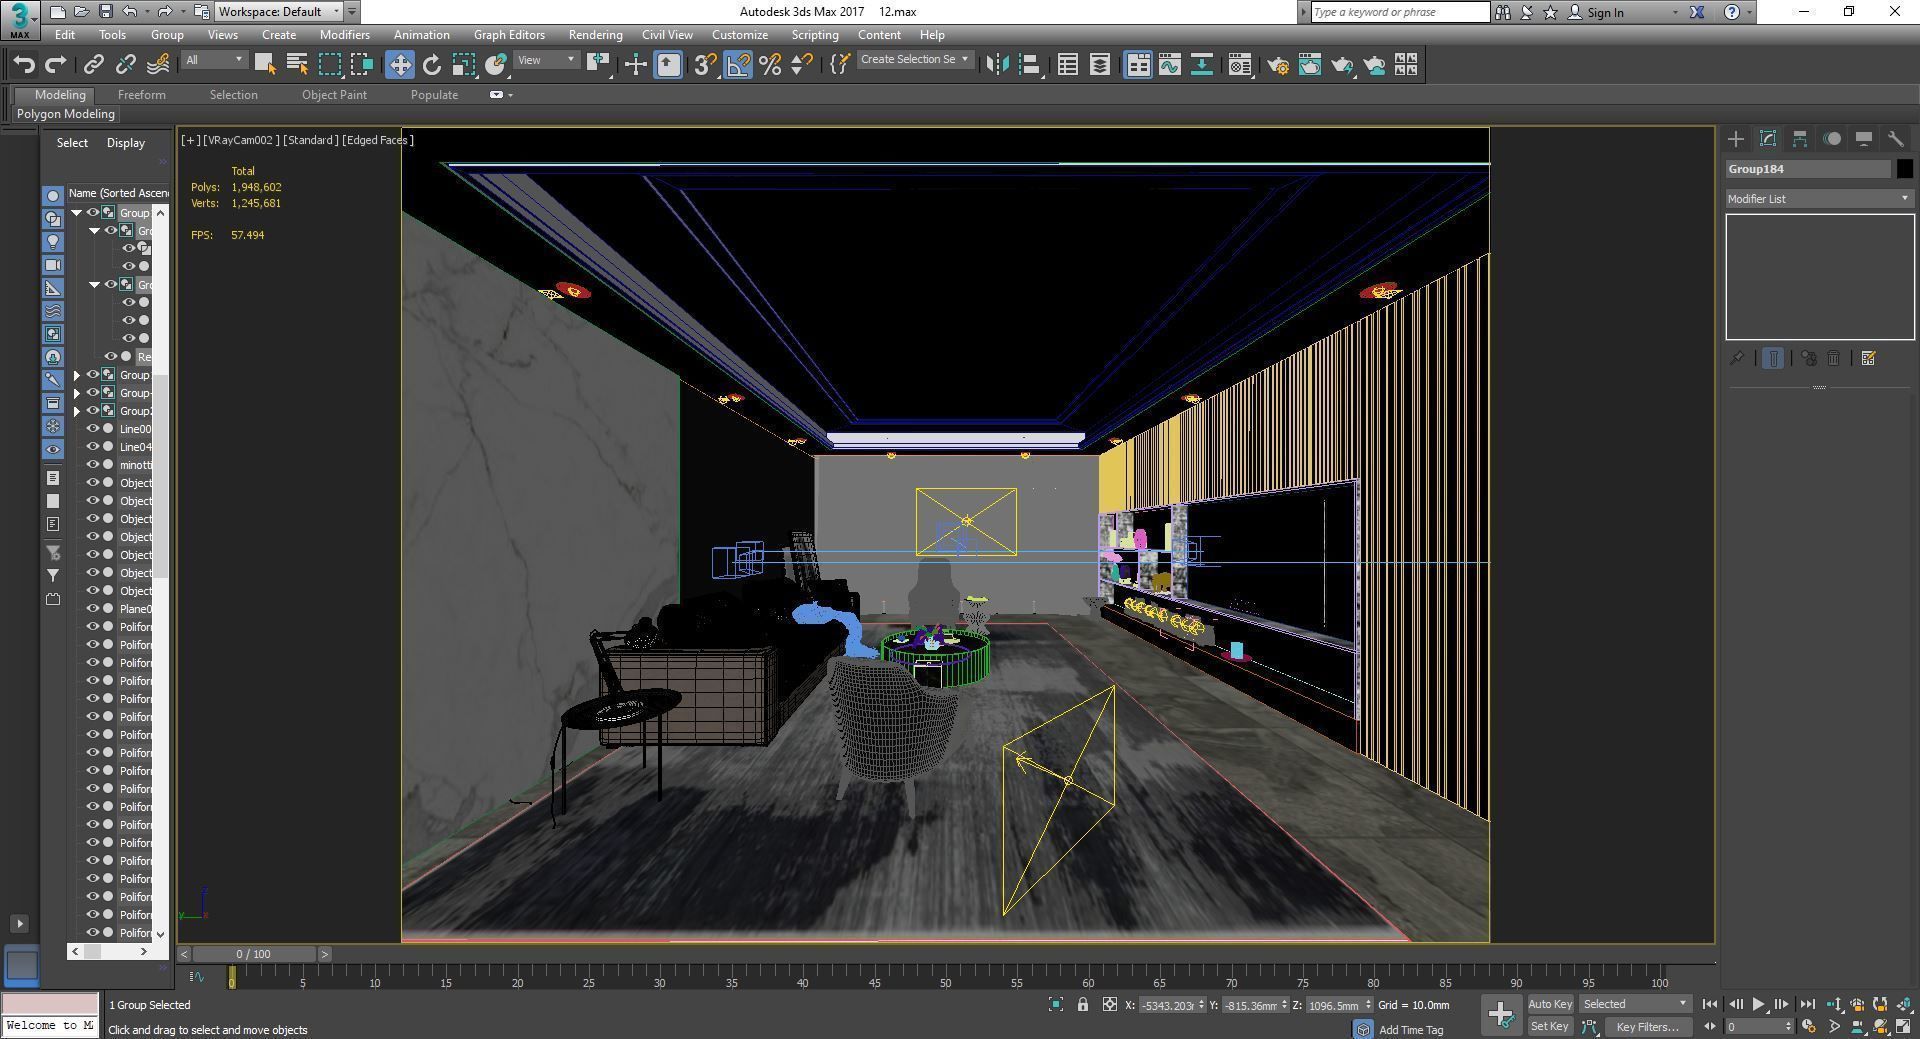1920x1039 pixels.
Task: Toggle Angle Snap button
Action: (x=738, y=65)
